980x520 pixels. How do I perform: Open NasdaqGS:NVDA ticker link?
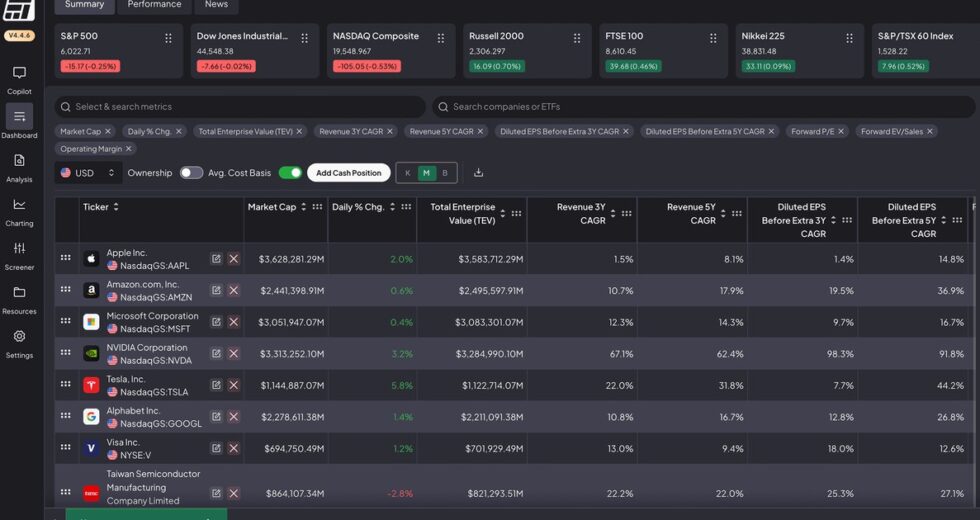(156, 361)
